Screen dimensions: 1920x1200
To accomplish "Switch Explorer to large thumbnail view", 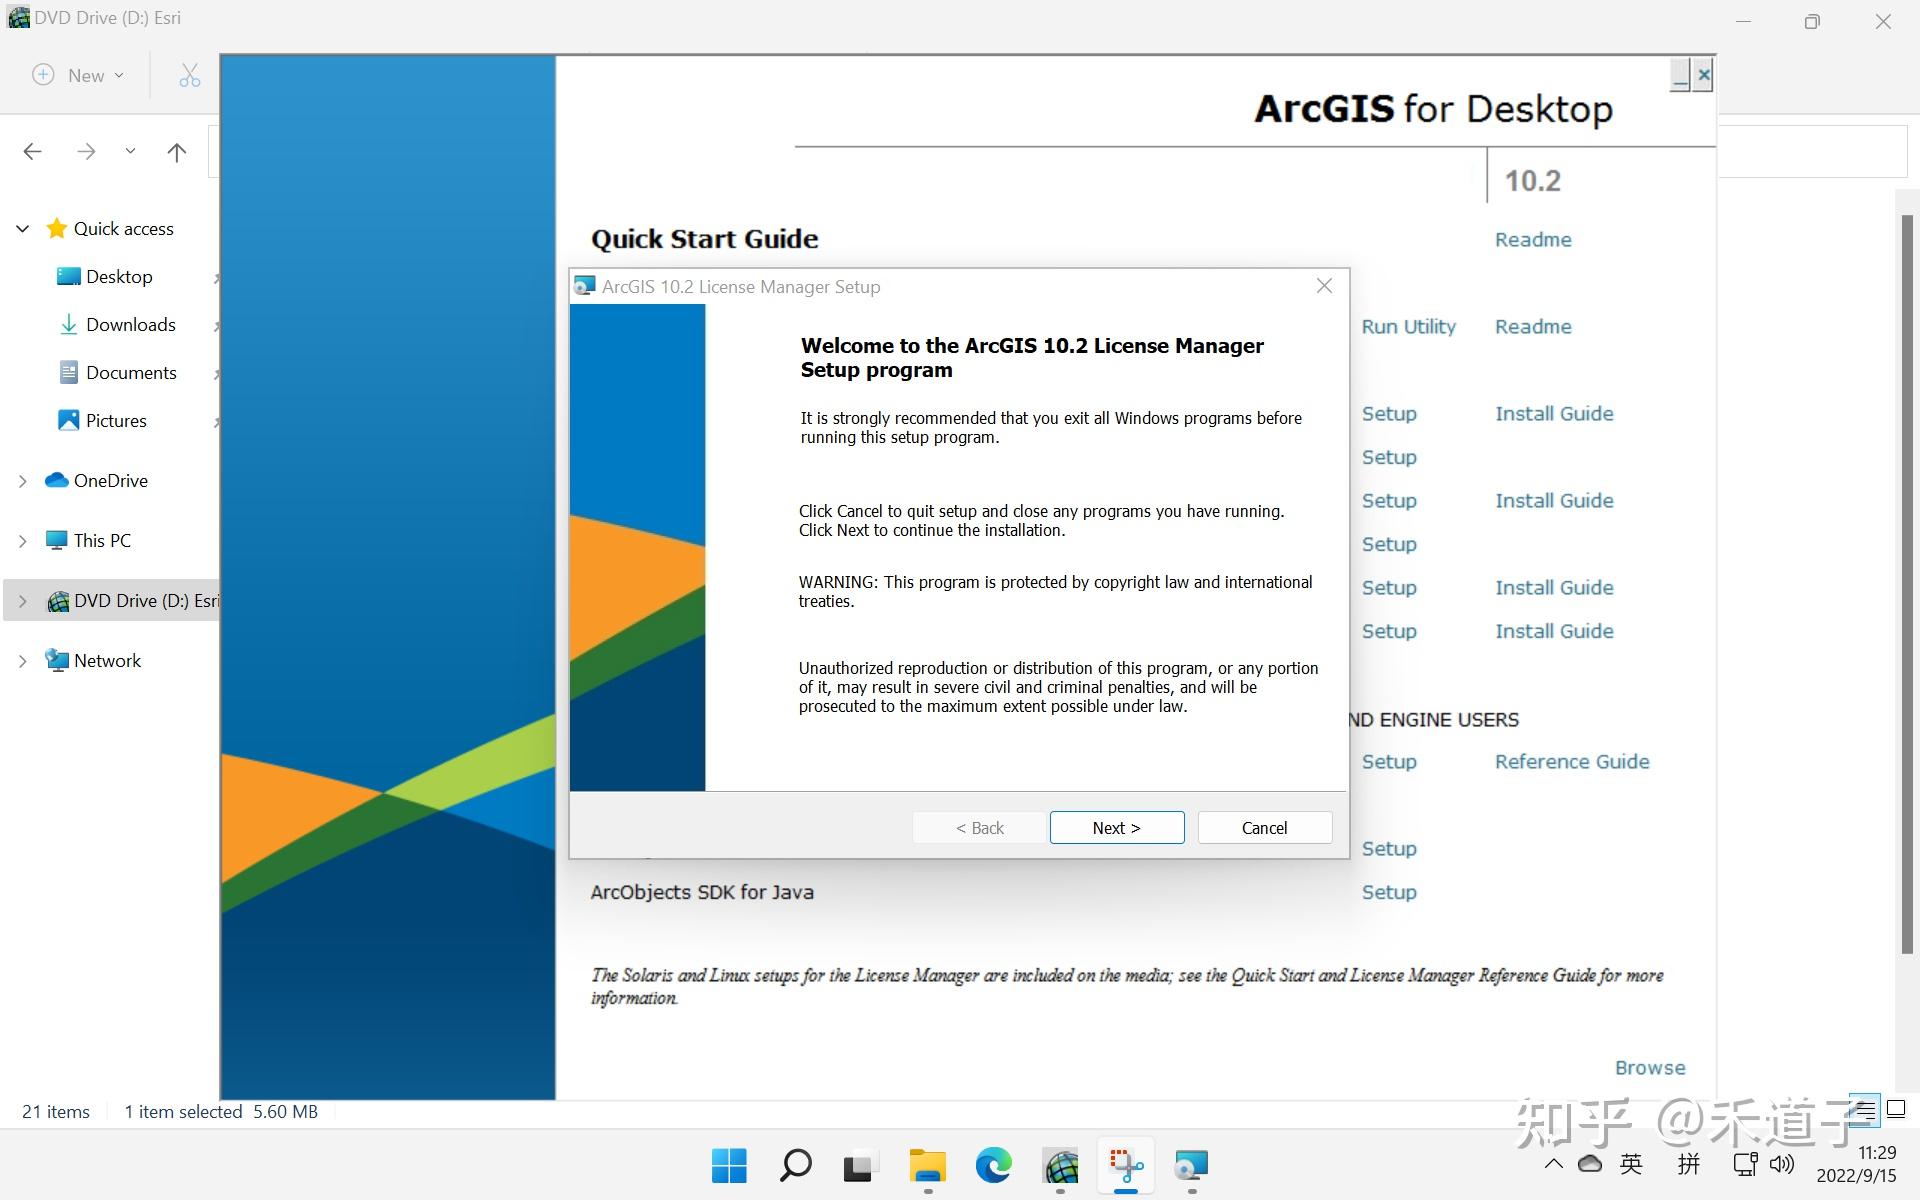I will tap(1897, 1111).
